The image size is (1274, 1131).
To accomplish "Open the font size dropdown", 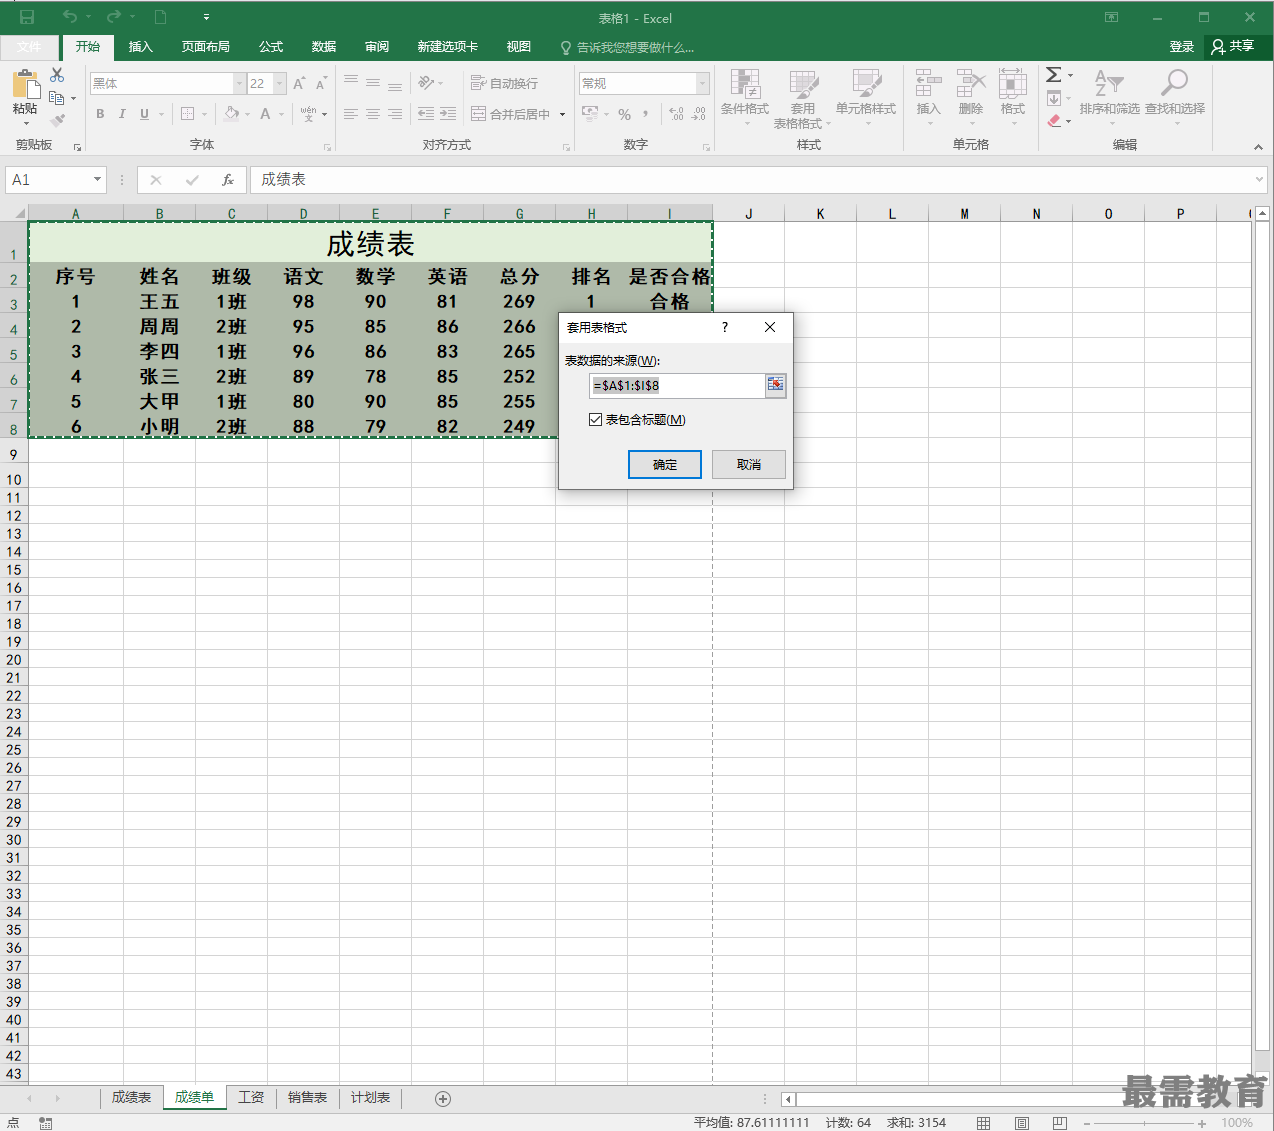I will coord(280,84).
